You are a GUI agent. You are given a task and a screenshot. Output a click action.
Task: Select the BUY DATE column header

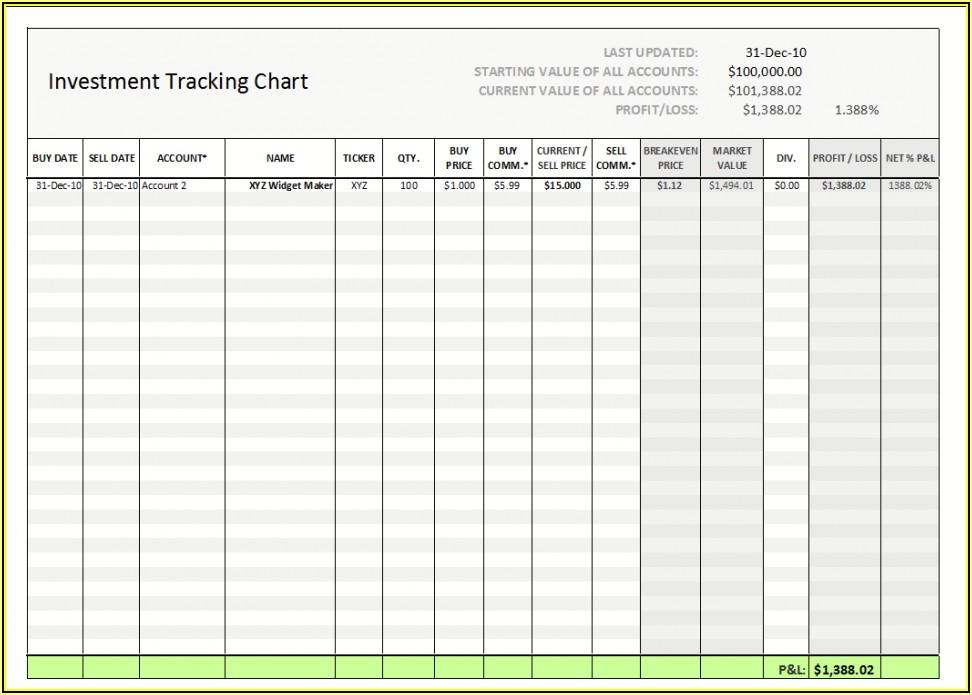coord(55,158)
